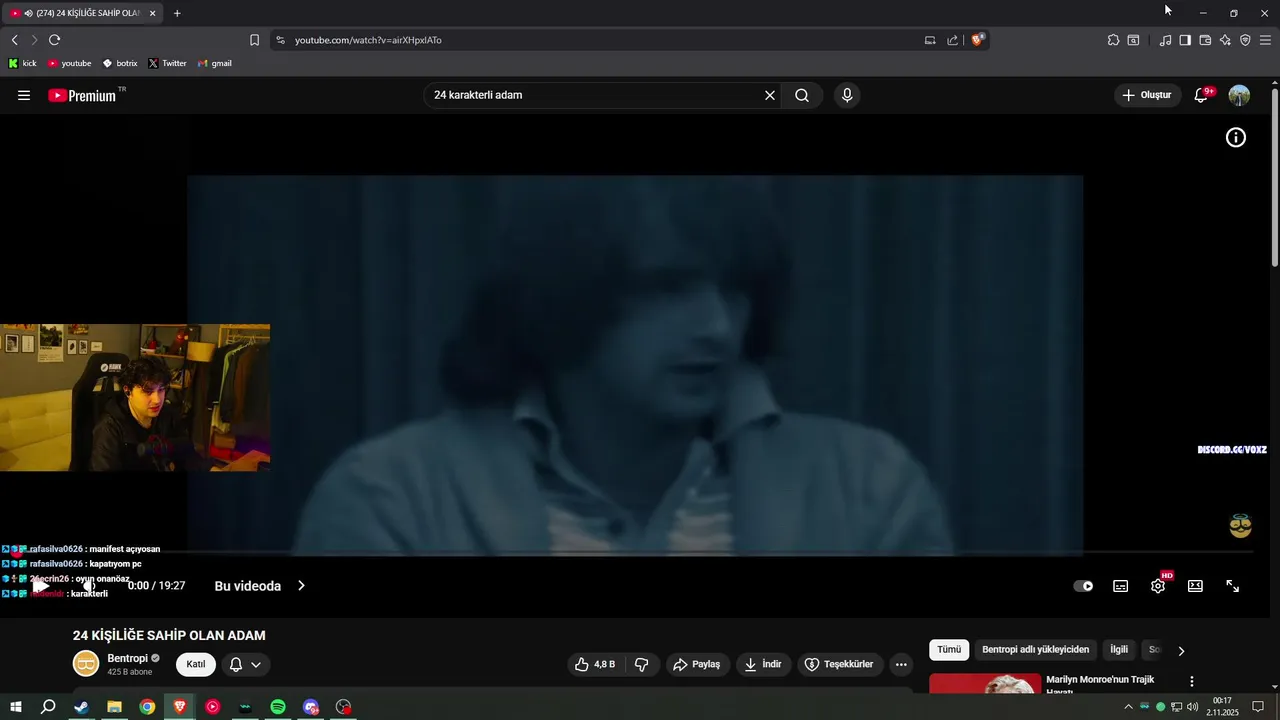
Task: Click the Katıl join button
Action: 196,664
